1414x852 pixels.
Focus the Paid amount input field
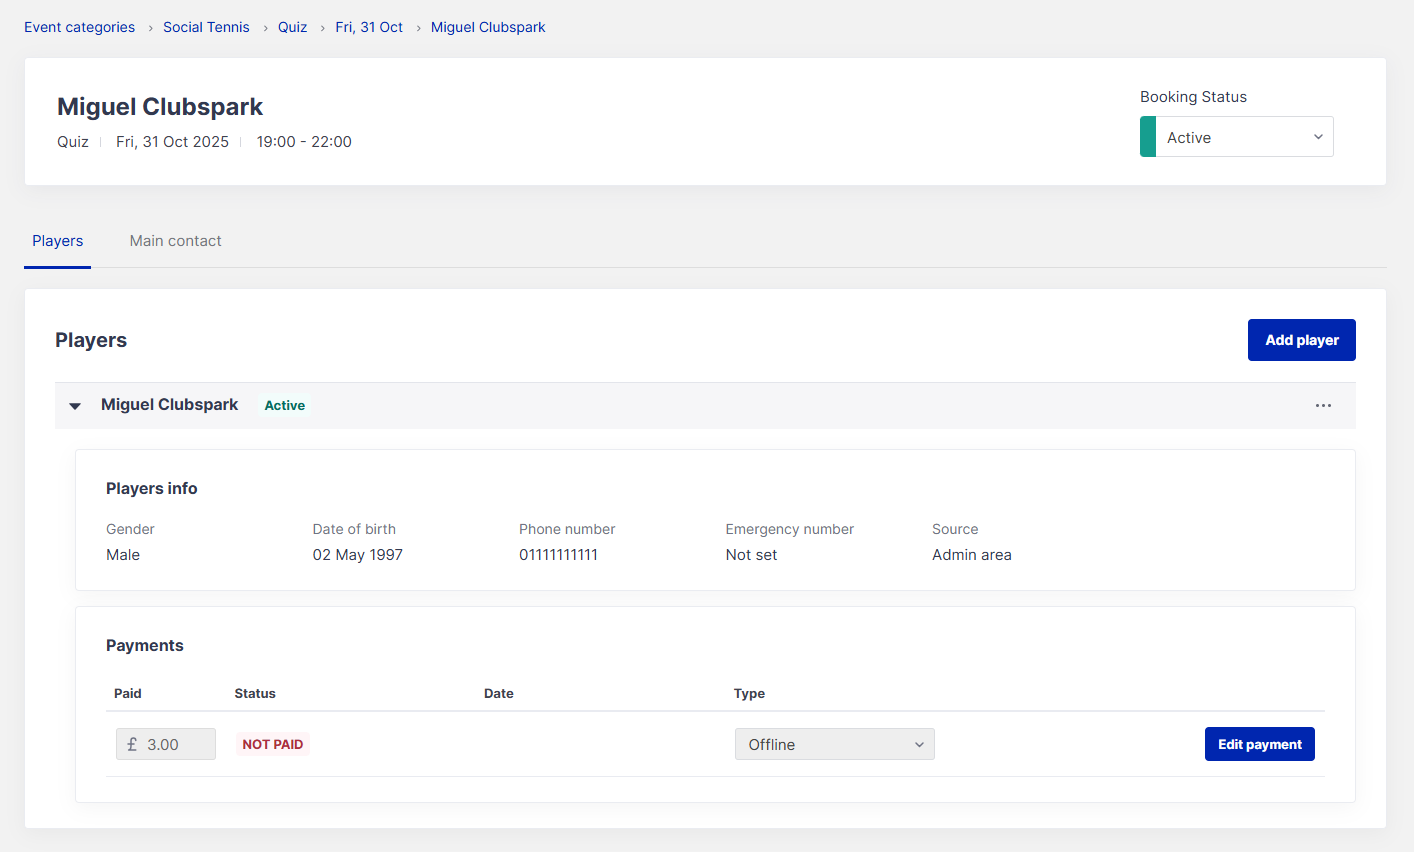click(177, 744)
